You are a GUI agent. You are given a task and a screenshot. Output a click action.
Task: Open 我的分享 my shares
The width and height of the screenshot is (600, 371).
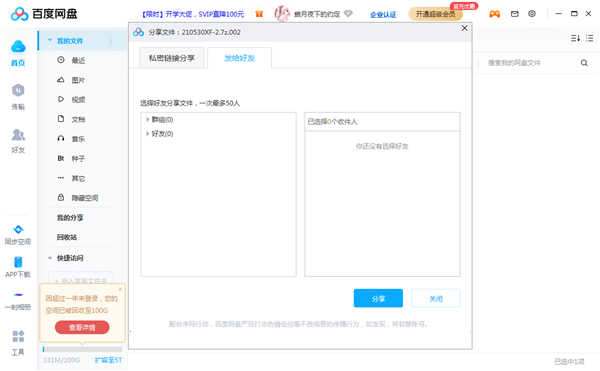(x=70, y=218)
